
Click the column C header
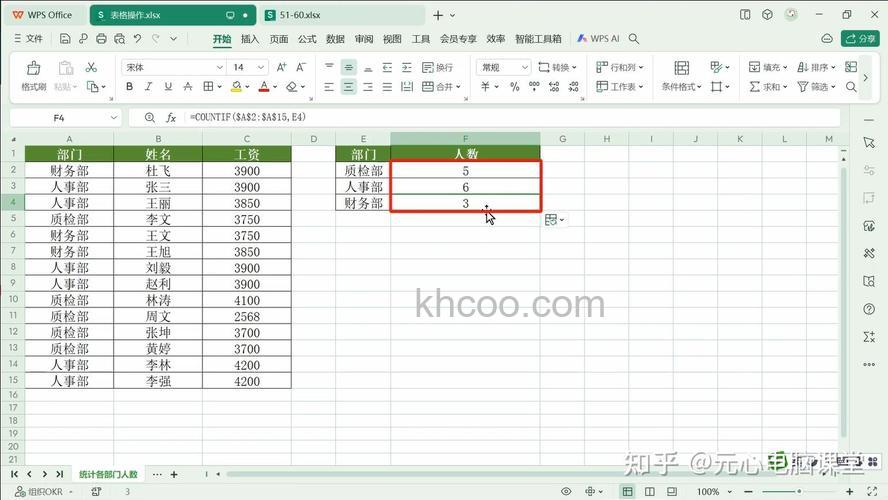point(247,139)
